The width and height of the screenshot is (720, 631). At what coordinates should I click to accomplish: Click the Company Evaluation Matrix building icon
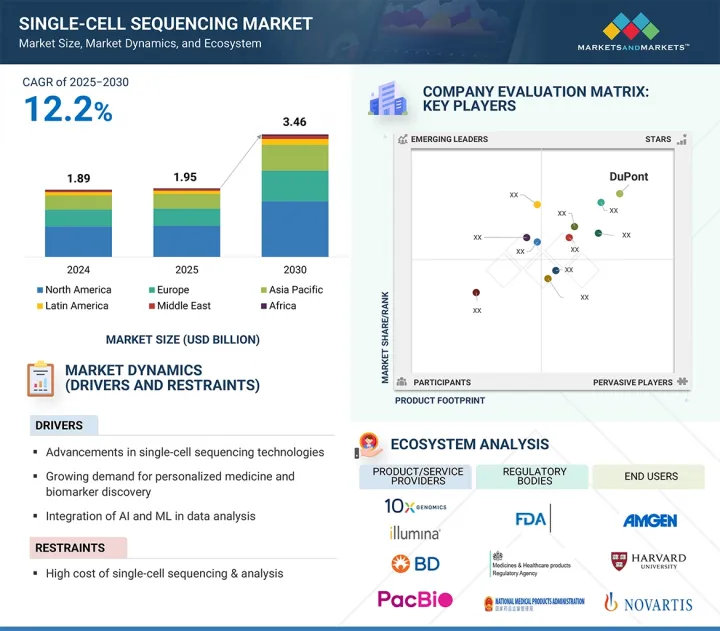pos(387,99)
